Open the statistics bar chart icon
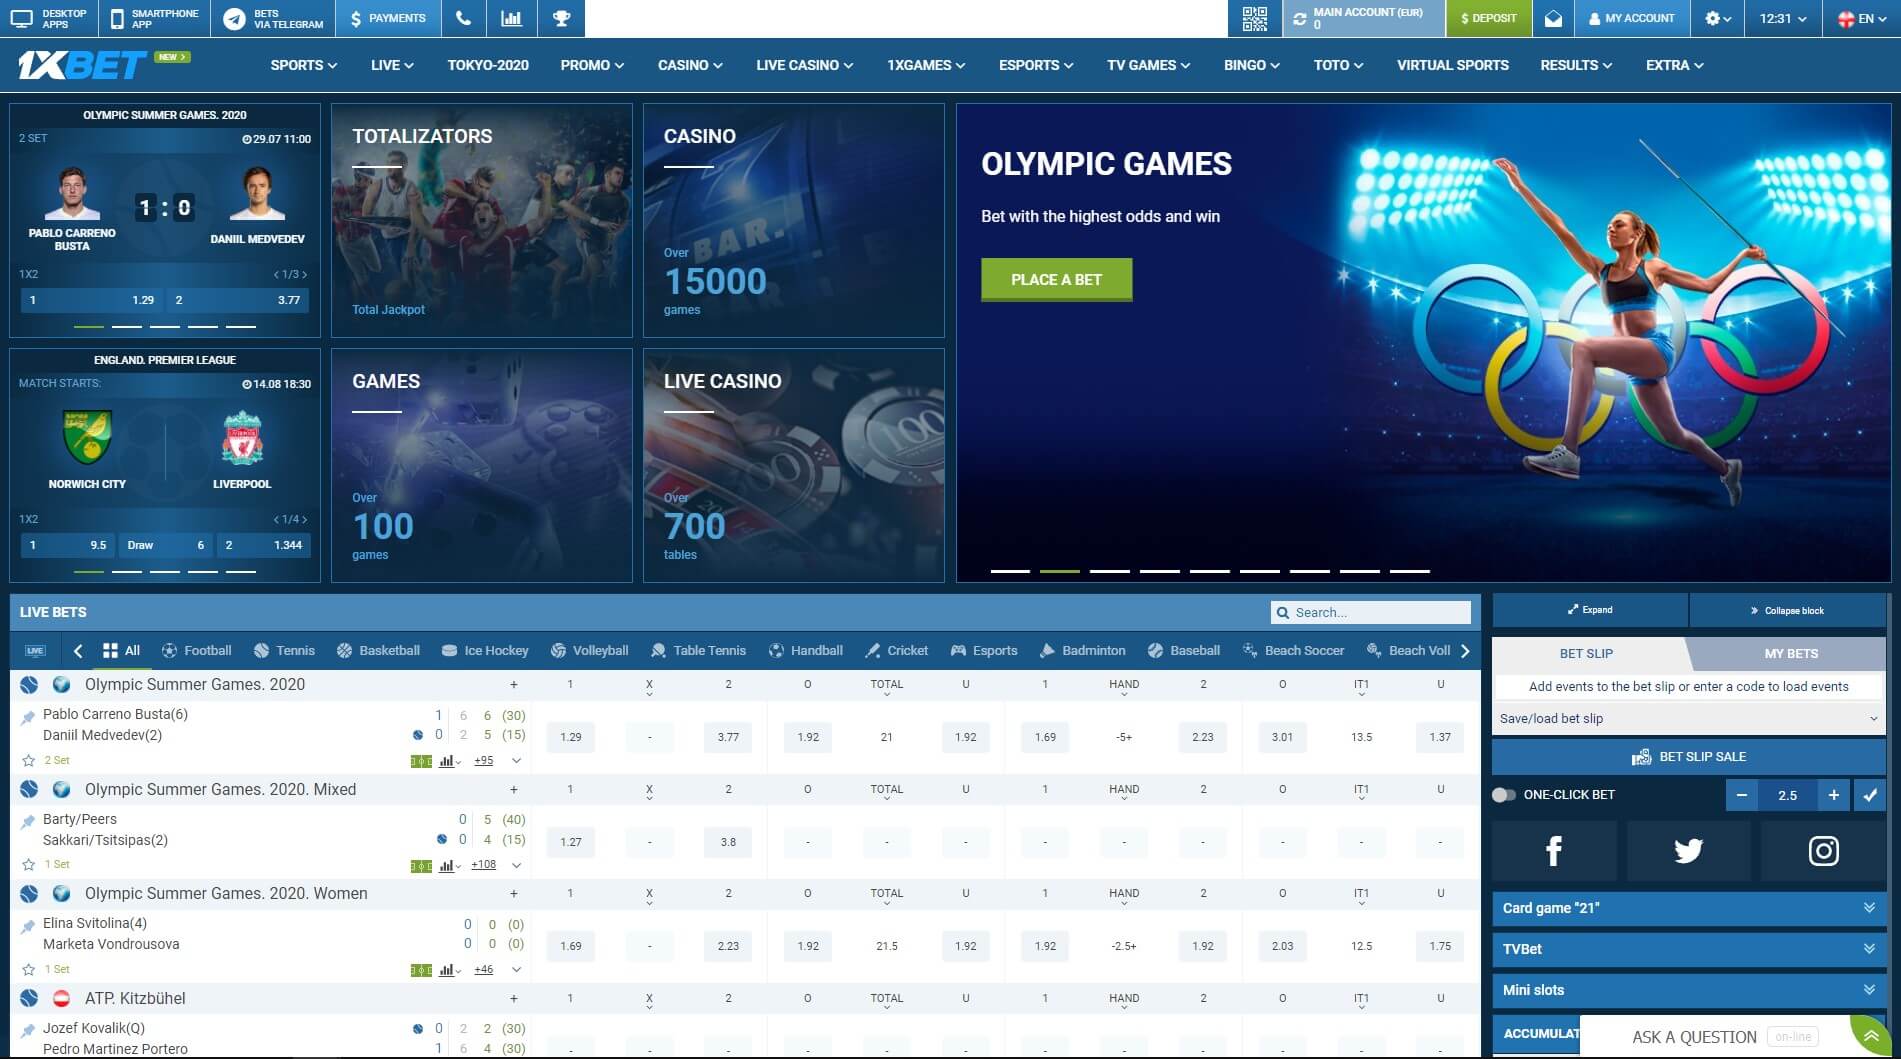The height and width of the screenshot is (1059, 1901). point(511,18)
